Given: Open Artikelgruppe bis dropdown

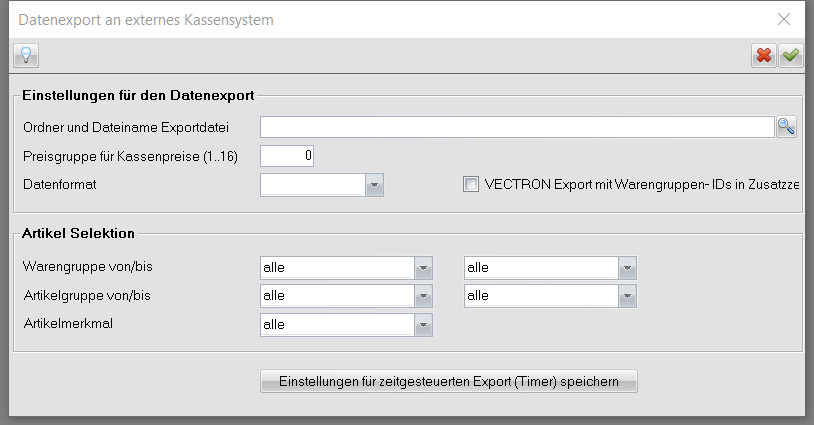Looking at the screenshot, I should 627,296.
